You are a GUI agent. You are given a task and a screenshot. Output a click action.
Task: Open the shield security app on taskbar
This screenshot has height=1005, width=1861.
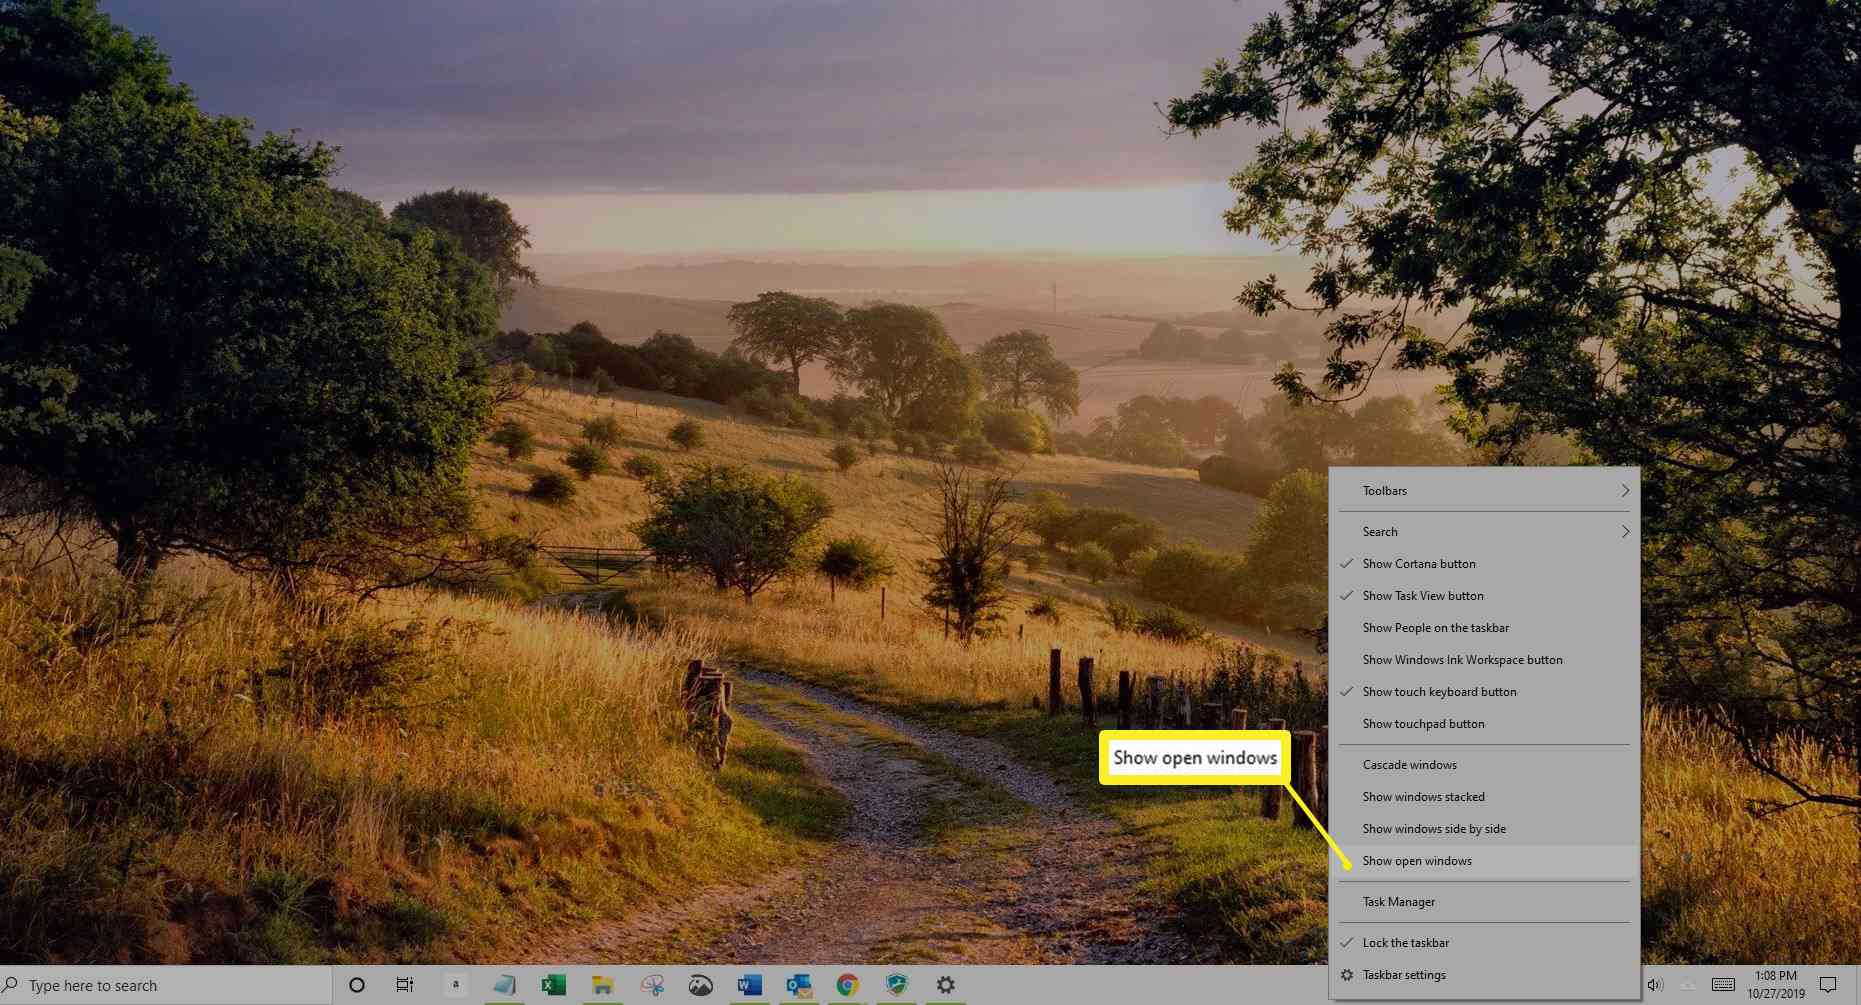point(896,985)
